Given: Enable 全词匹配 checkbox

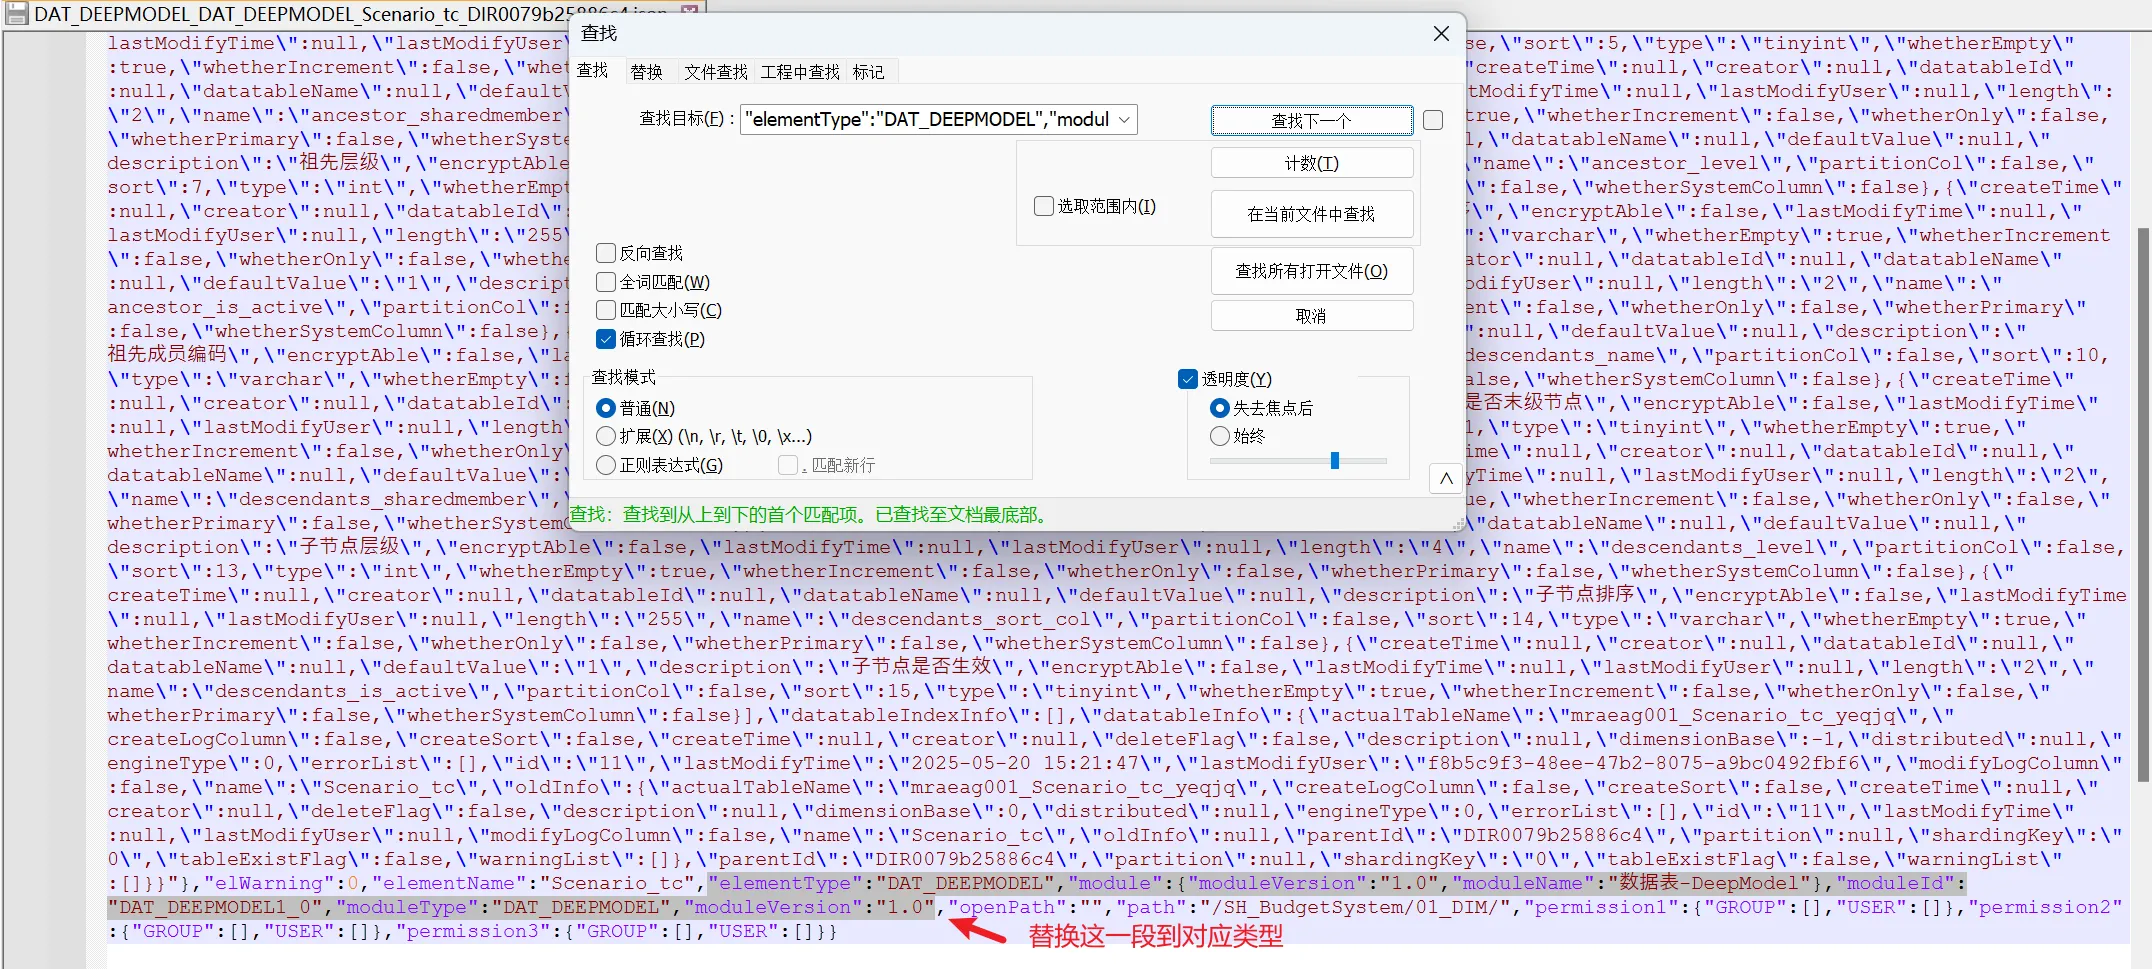Looking at the screenshot, I should point(606,282).
